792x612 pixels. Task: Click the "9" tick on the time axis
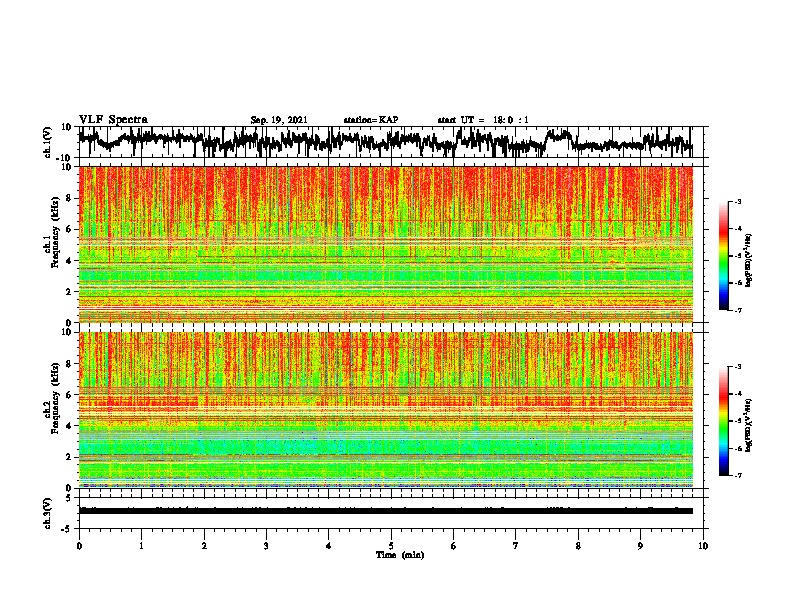tap(640, 546)
